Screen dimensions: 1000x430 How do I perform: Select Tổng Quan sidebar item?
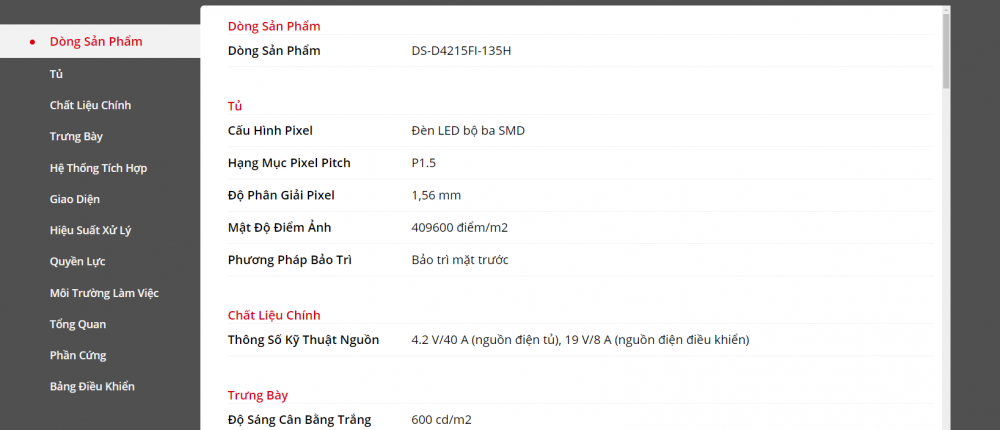point(78,324)
